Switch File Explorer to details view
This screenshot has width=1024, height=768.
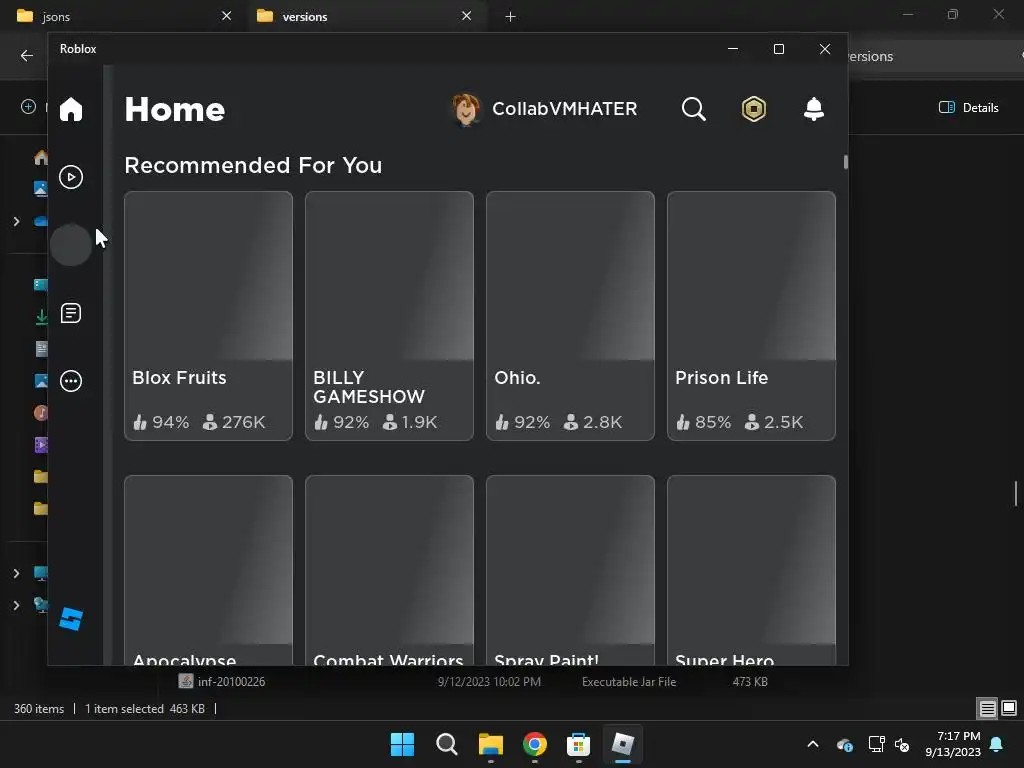pos(987,708)
